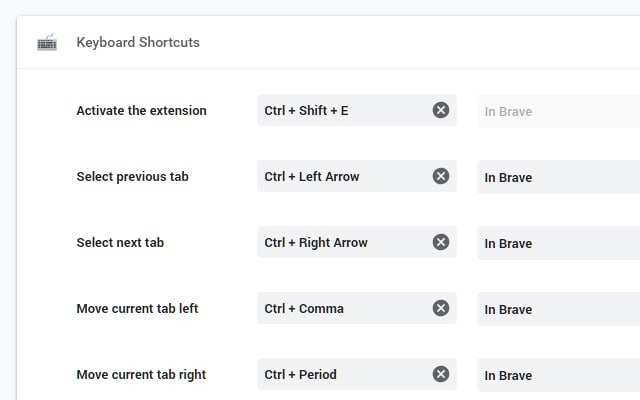Open scope dropdown for Move current tab right
Image resolution: width=640 pixels, height=400 pixels.
(x=558, y=375)
